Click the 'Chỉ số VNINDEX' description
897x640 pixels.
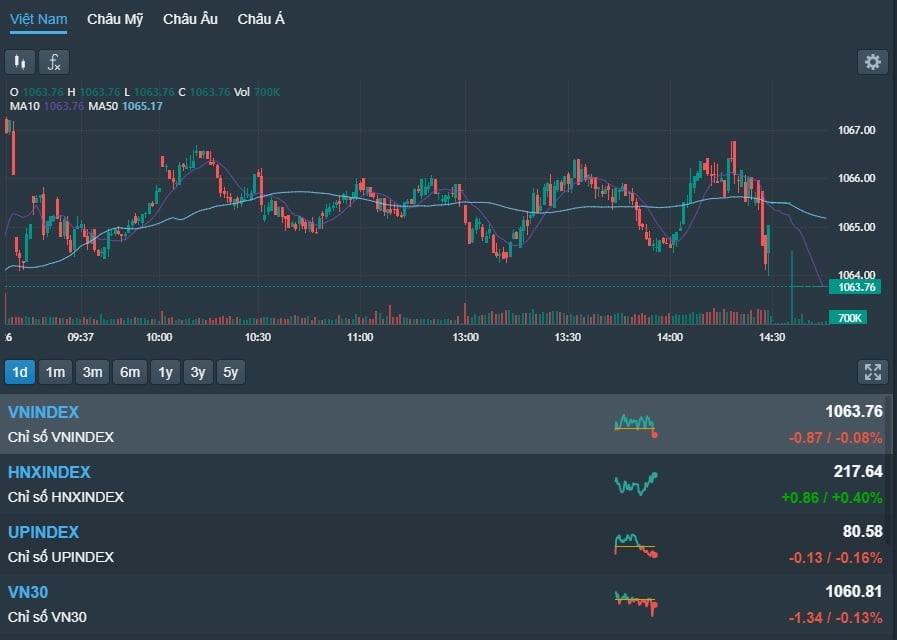61,437
